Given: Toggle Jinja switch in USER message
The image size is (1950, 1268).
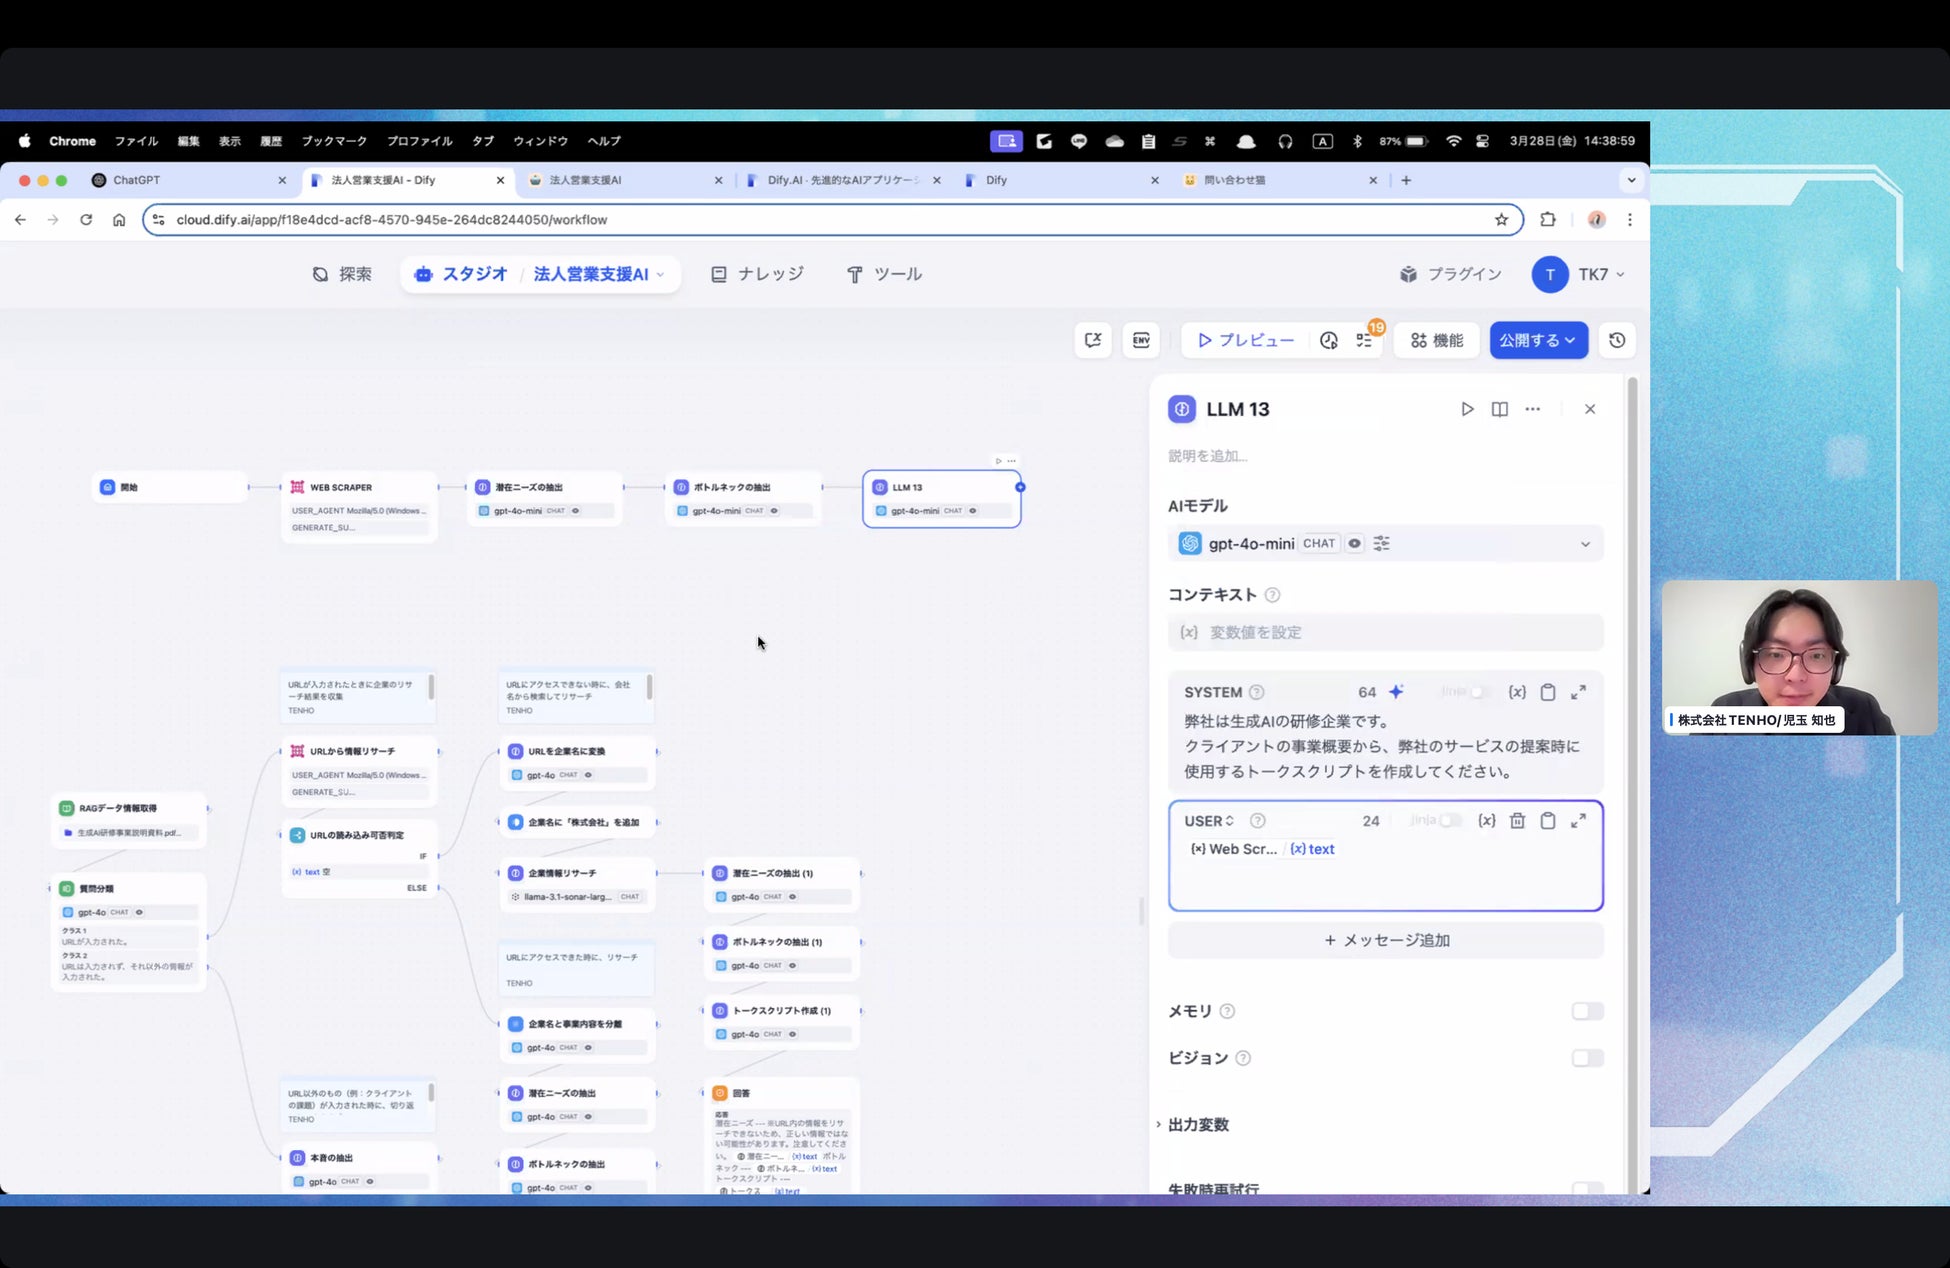Looking at the screenshot, I should [x=1450, y=820].
